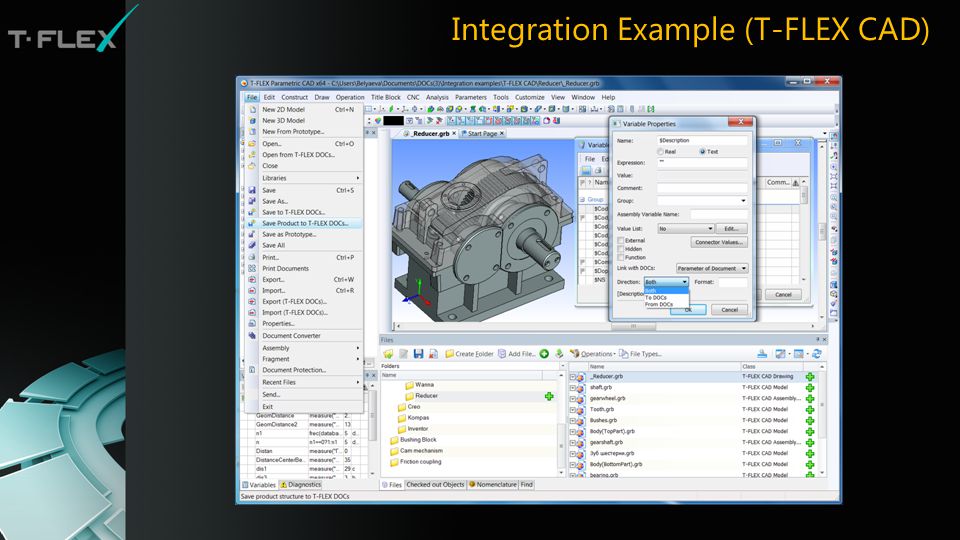
Task: Click the File Types... button
Action: point(640,354)
